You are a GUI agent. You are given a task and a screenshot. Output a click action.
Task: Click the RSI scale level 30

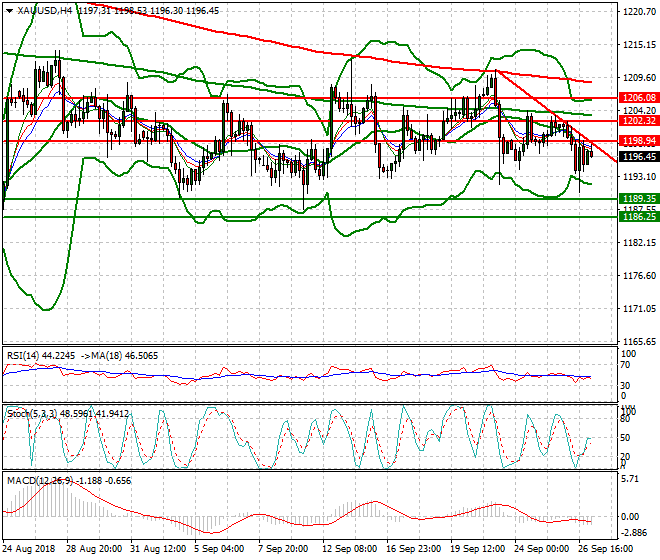pyautogui.click(x=625, y=385)
